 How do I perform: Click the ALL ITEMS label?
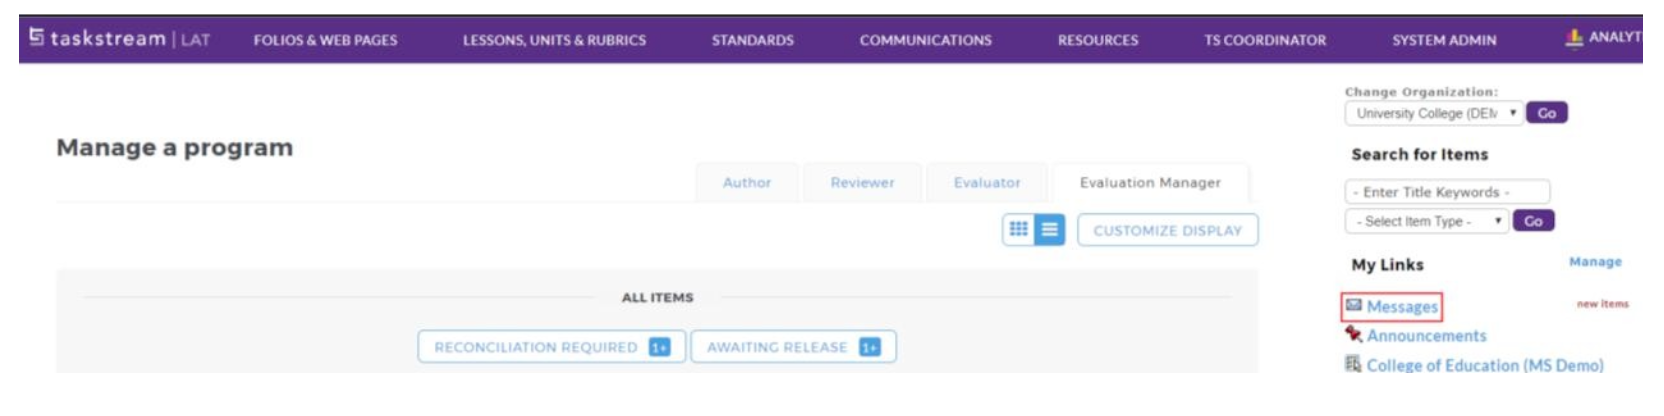657,297
